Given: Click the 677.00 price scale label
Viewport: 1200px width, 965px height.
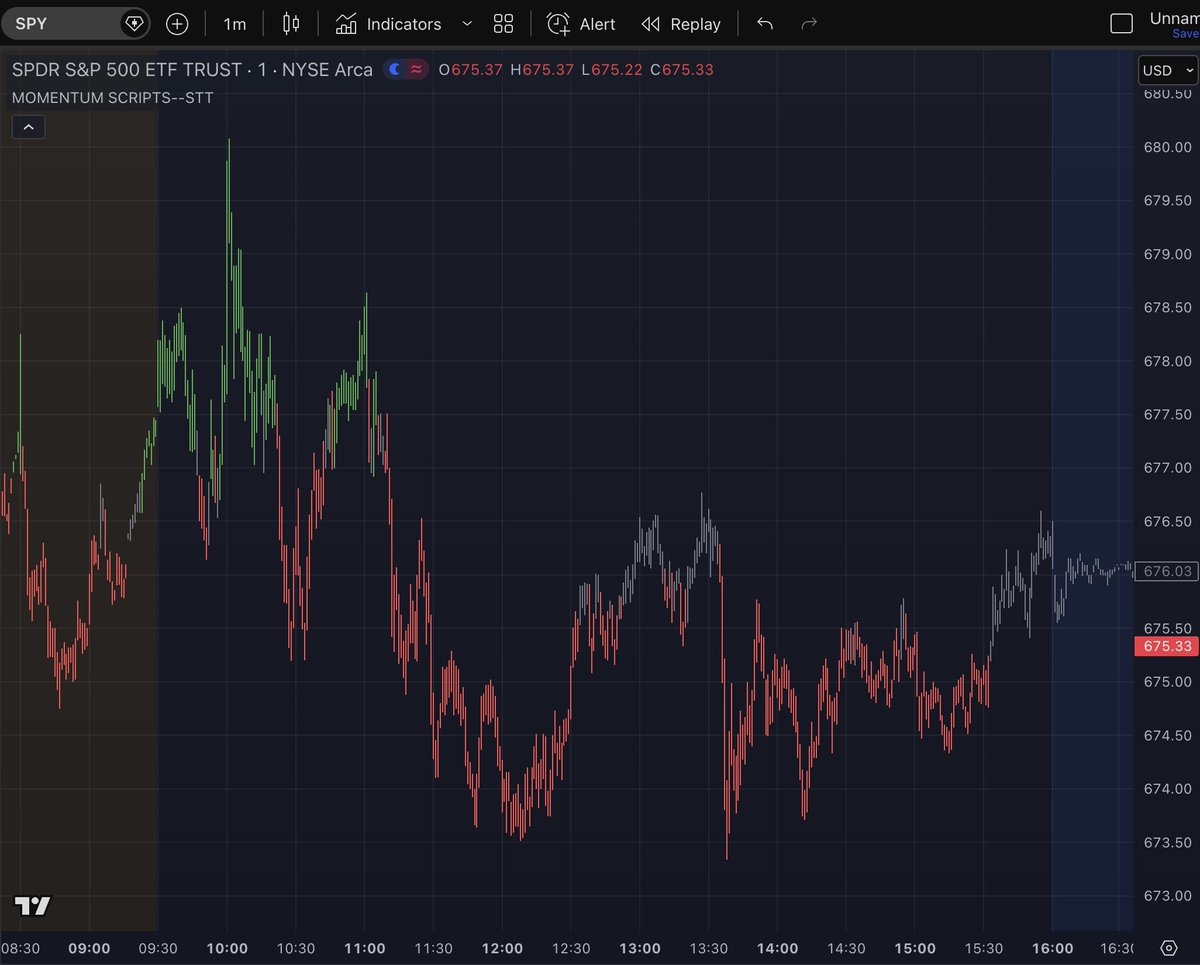Looking at the screenshot, I should pyautogui.click(x=1167, y=467).
